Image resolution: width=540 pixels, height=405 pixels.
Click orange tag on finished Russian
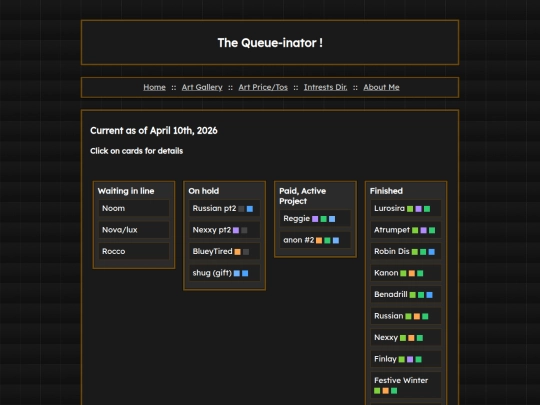[417, 316]
